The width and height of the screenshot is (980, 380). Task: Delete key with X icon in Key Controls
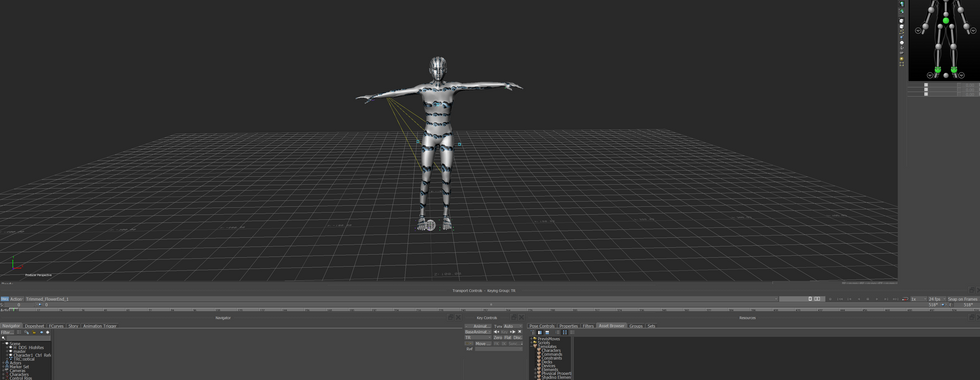[519, 332]
